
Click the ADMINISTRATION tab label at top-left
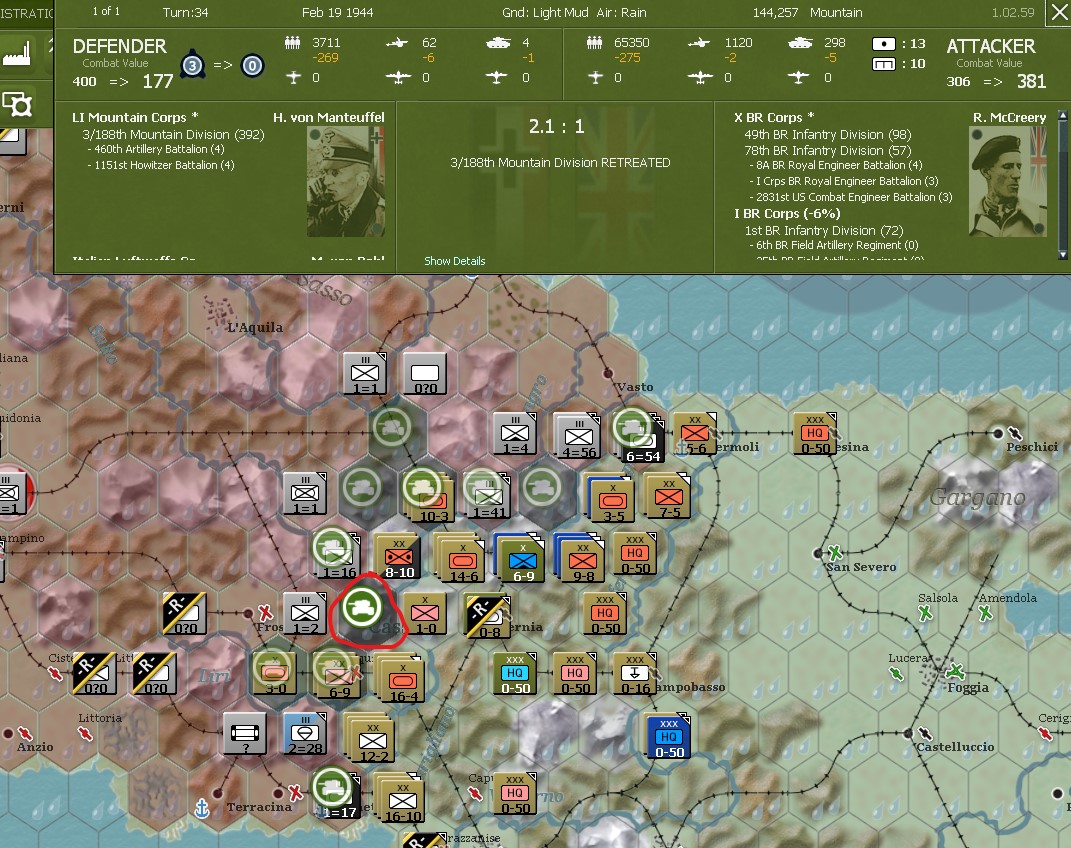(26, 13)
